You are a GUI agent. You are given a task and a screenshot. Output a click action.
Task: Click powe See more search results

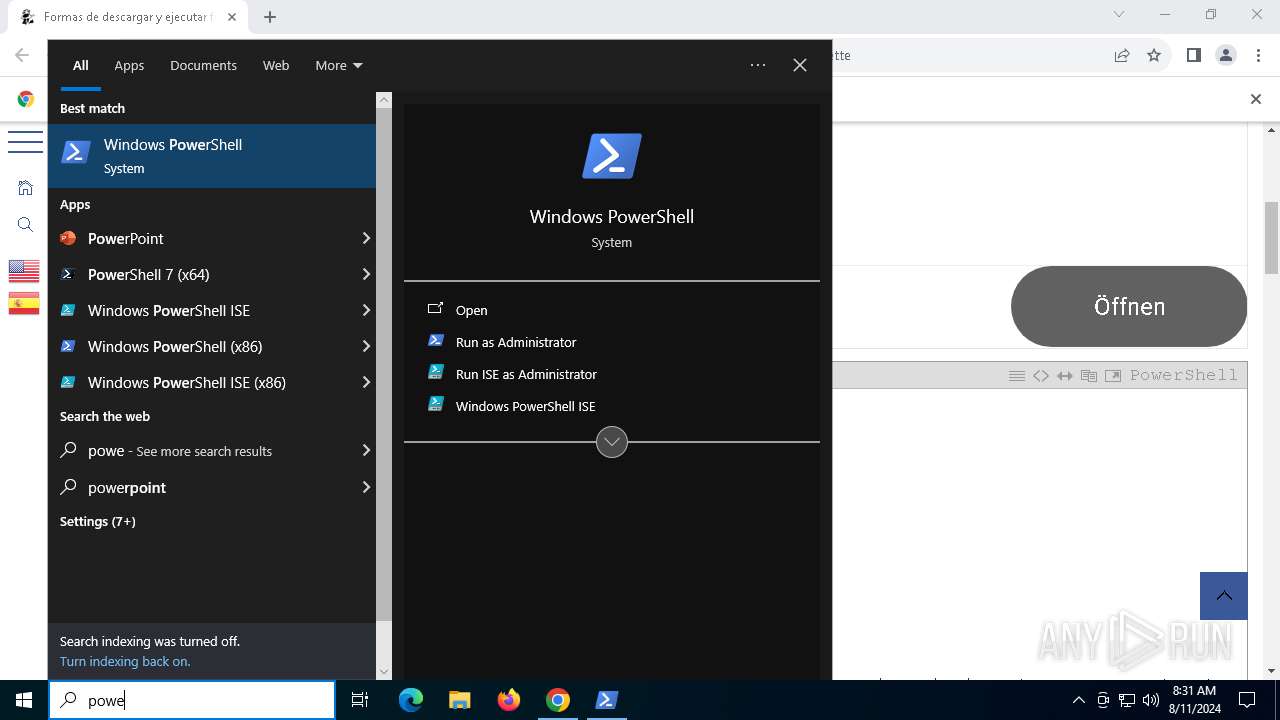click(x=212, y=451)
